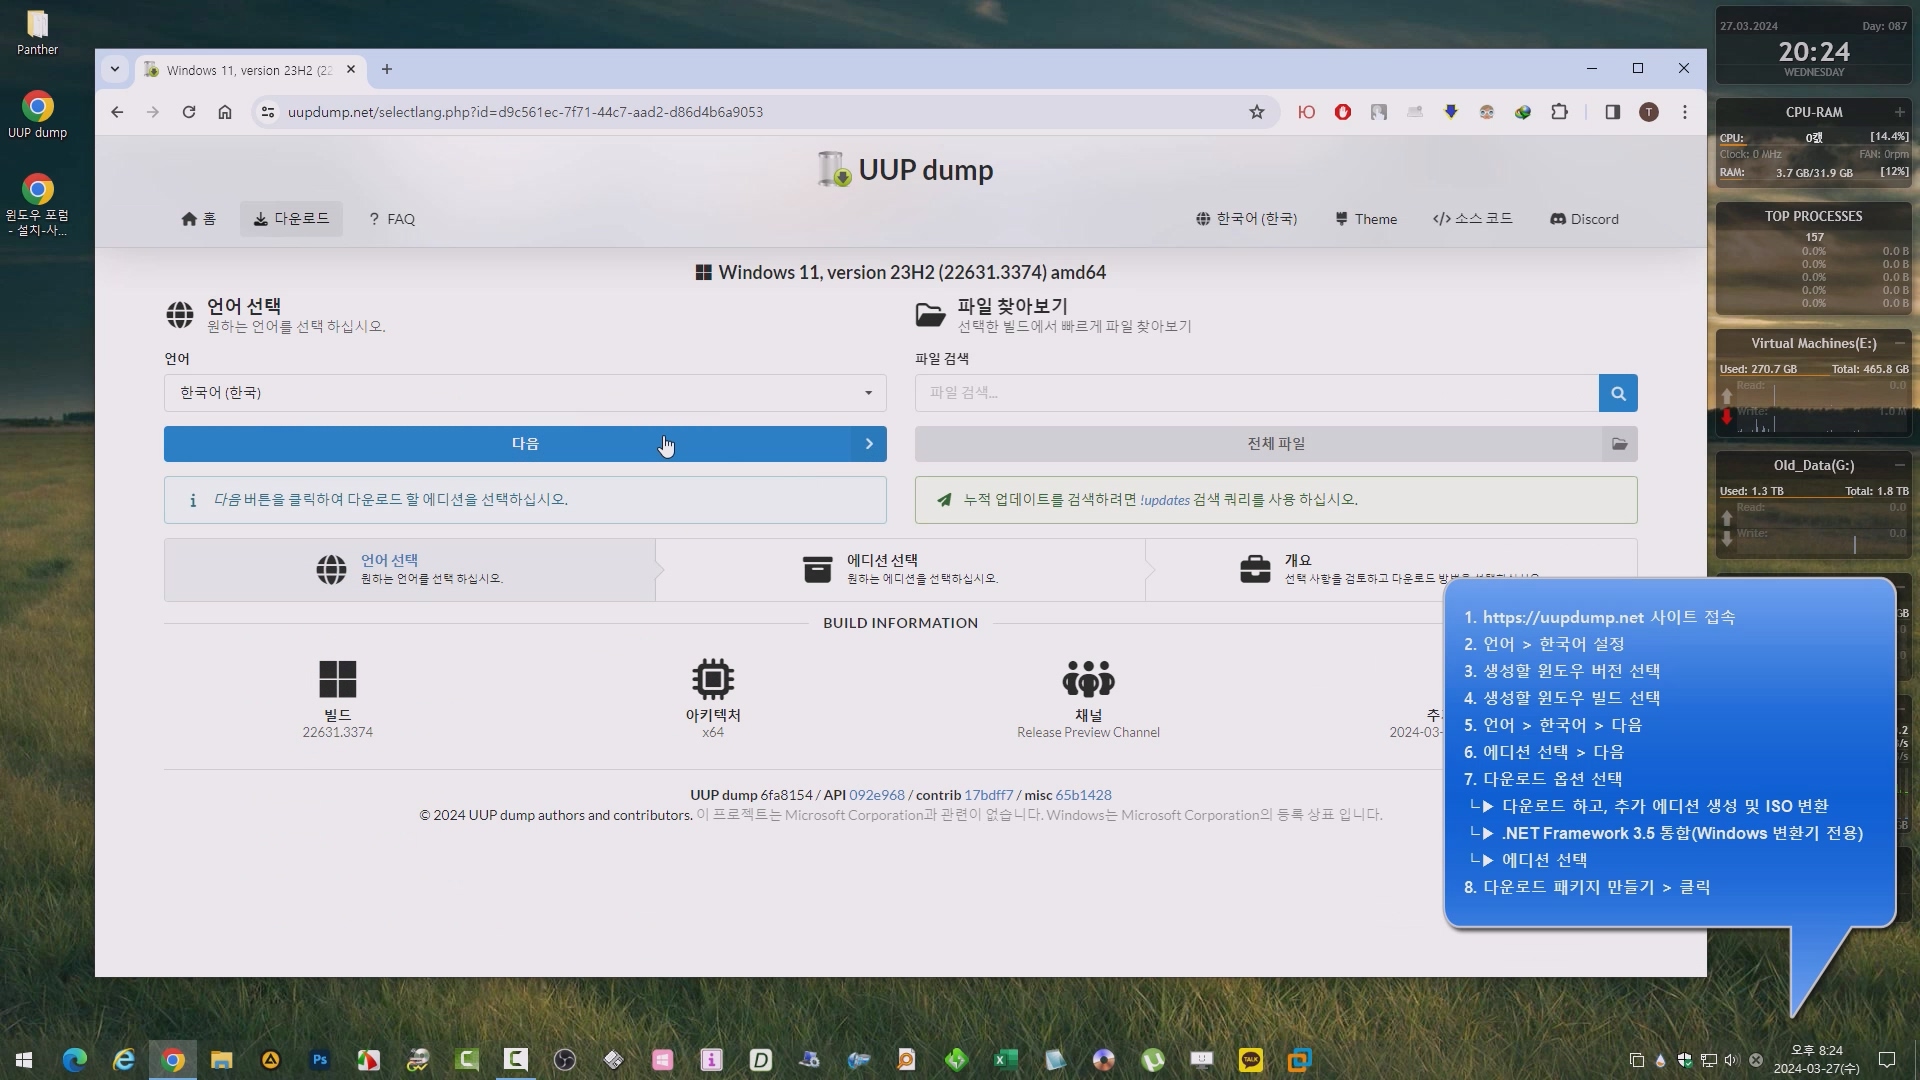Screen dimensions: 1920x1080
Task: Expand the 언어 language dropdown
Action: click(x=525, y=393)
